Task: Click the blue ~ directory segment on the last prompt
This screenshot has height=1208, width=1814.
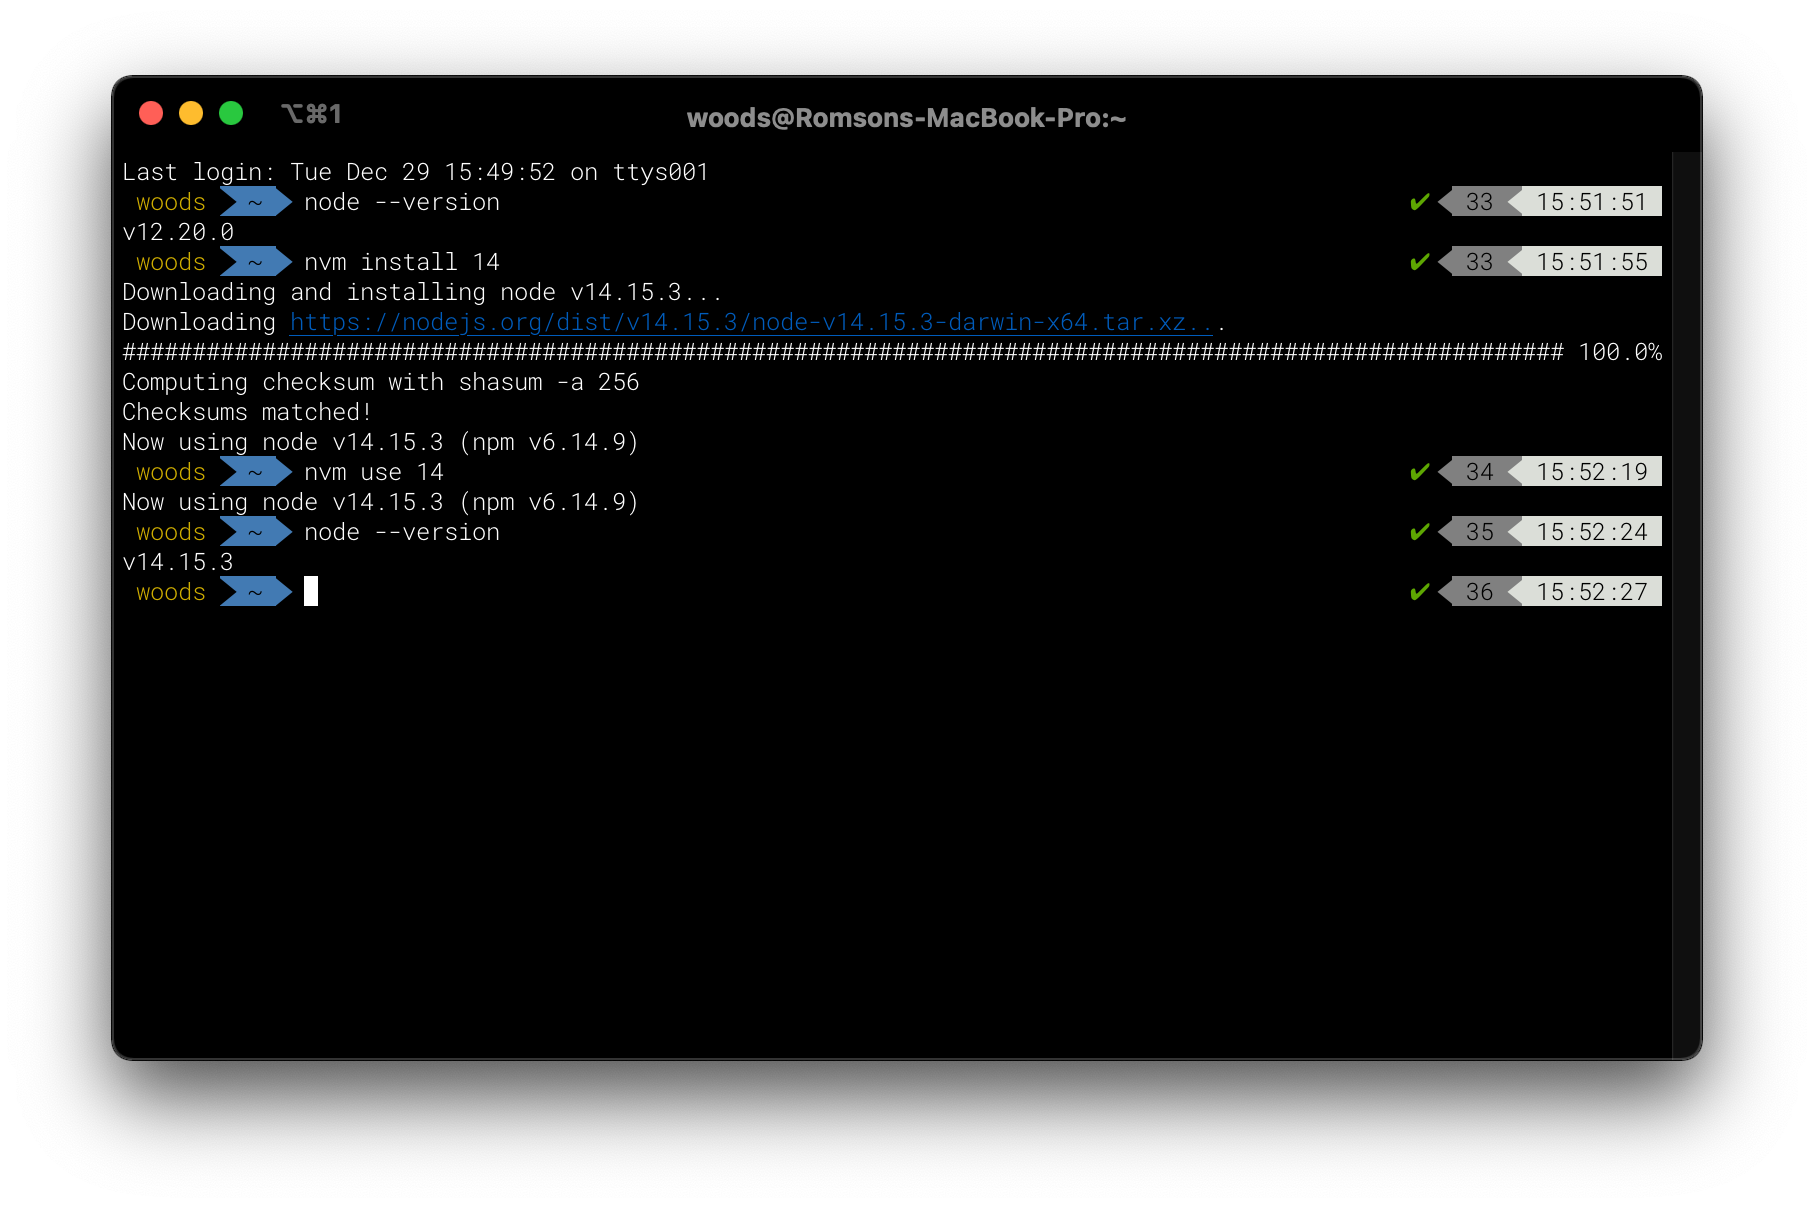Action: point(255,592)
